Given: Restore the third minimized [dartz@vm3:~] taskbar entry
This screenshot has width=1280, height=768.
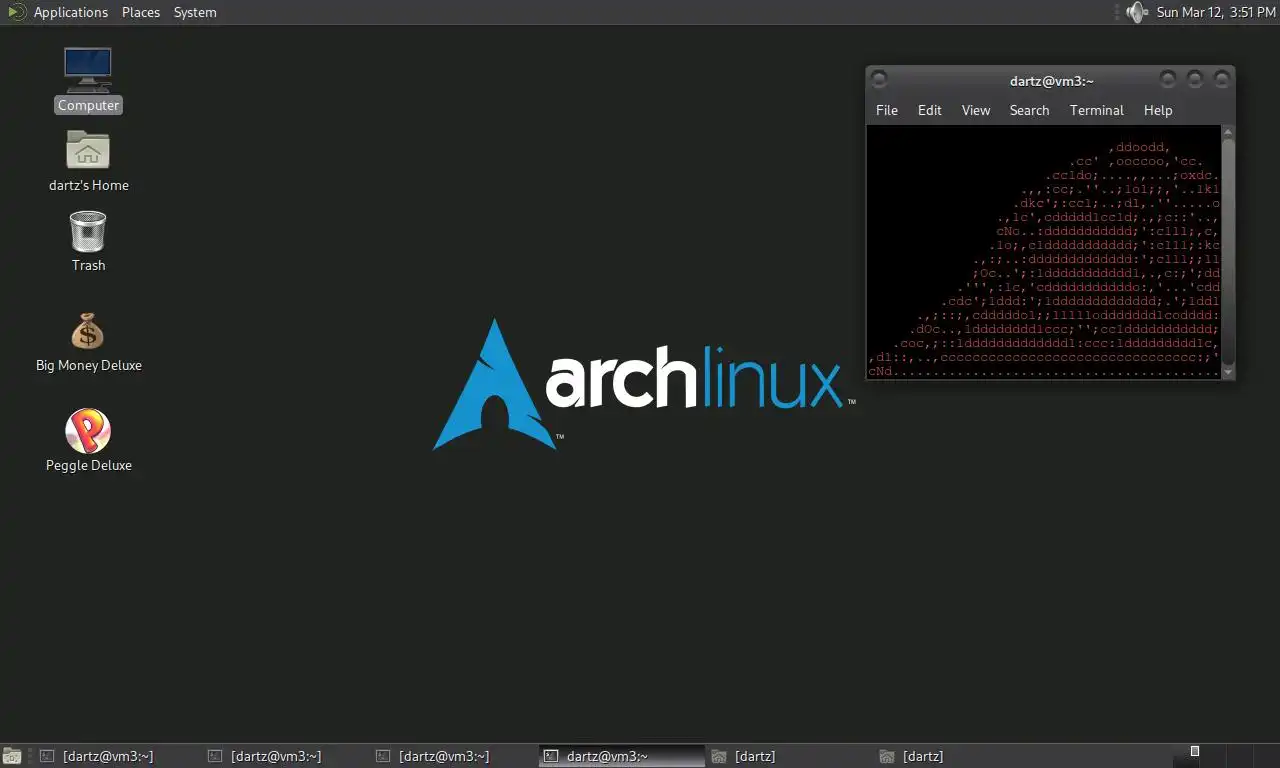Looking at the screenshot, I should 453,756.
